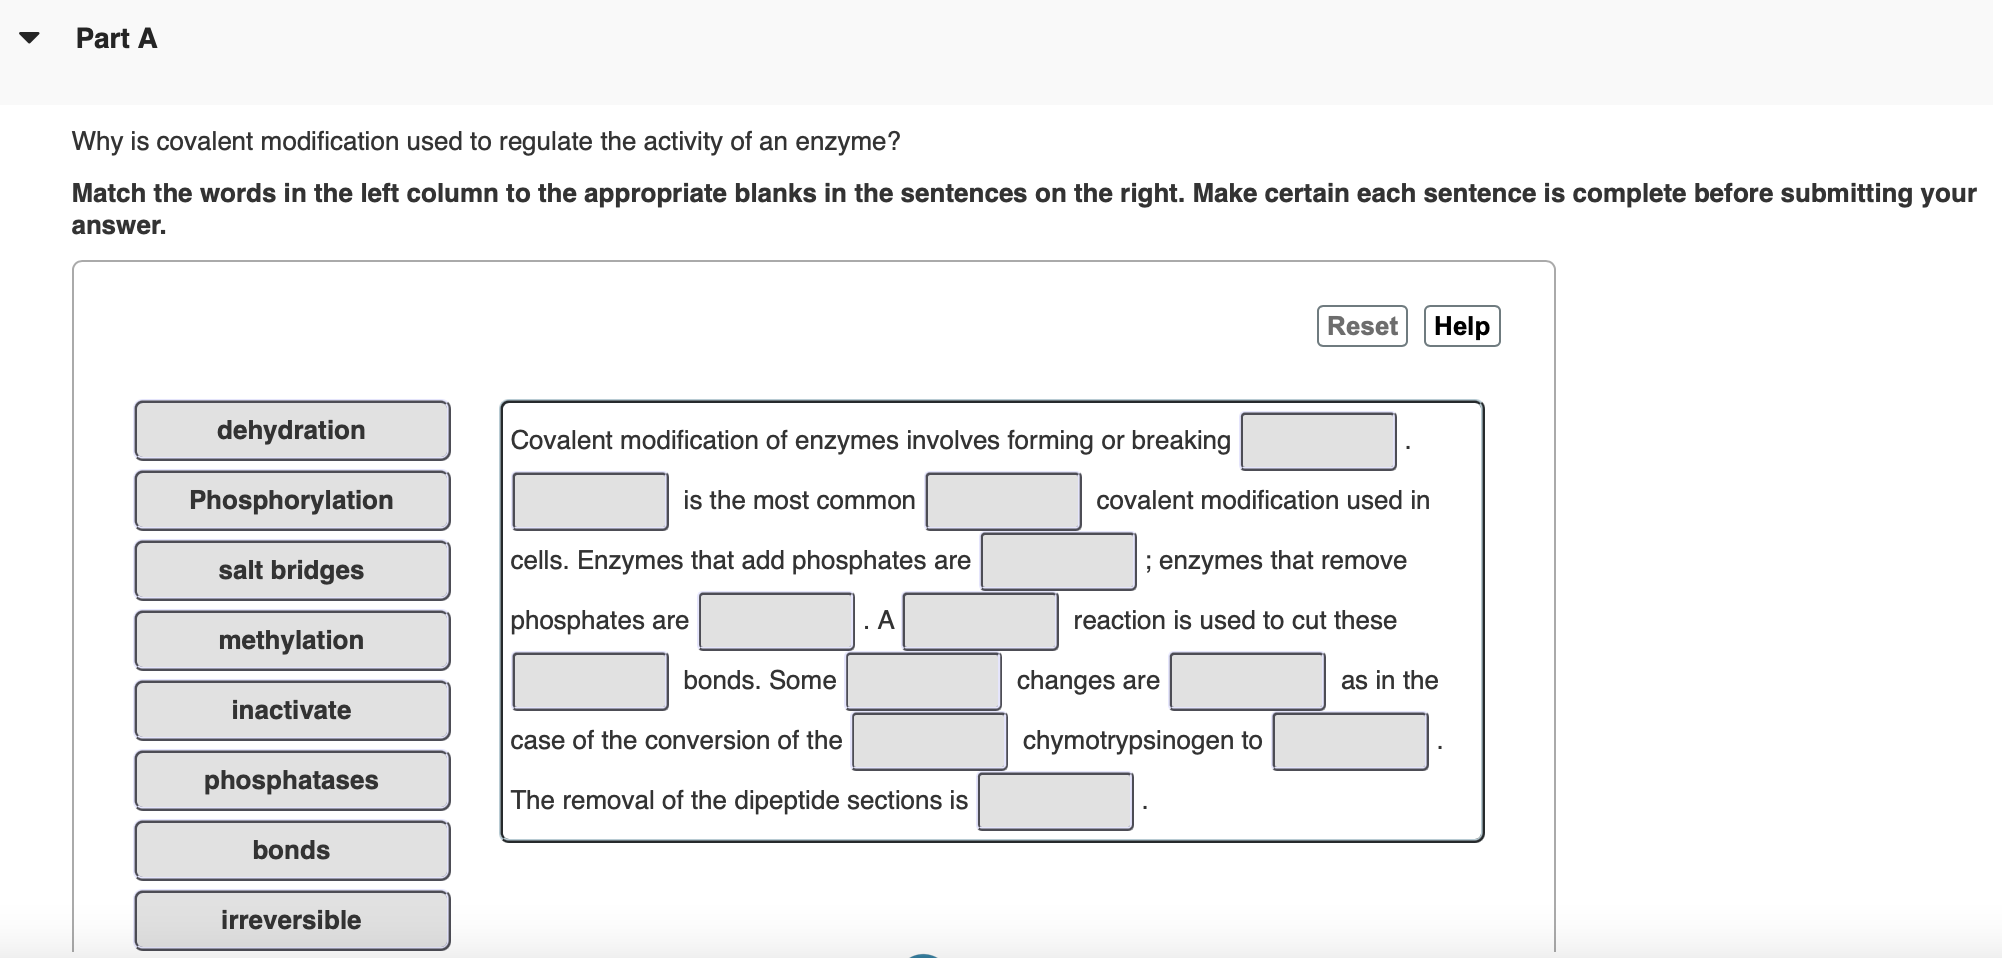
Task: Open the Help dialog
Action: pos(1461,326)
